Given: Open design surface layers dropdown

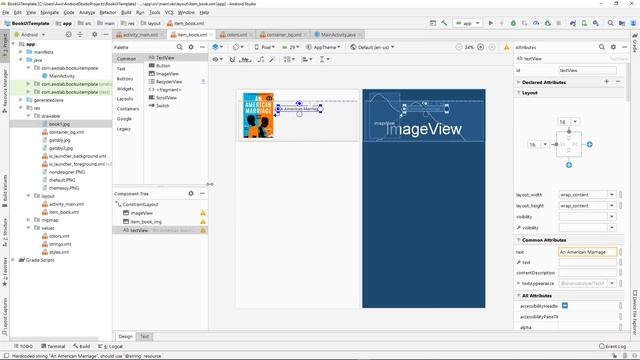Looking at the screenshot, I should tap(218, 47).
